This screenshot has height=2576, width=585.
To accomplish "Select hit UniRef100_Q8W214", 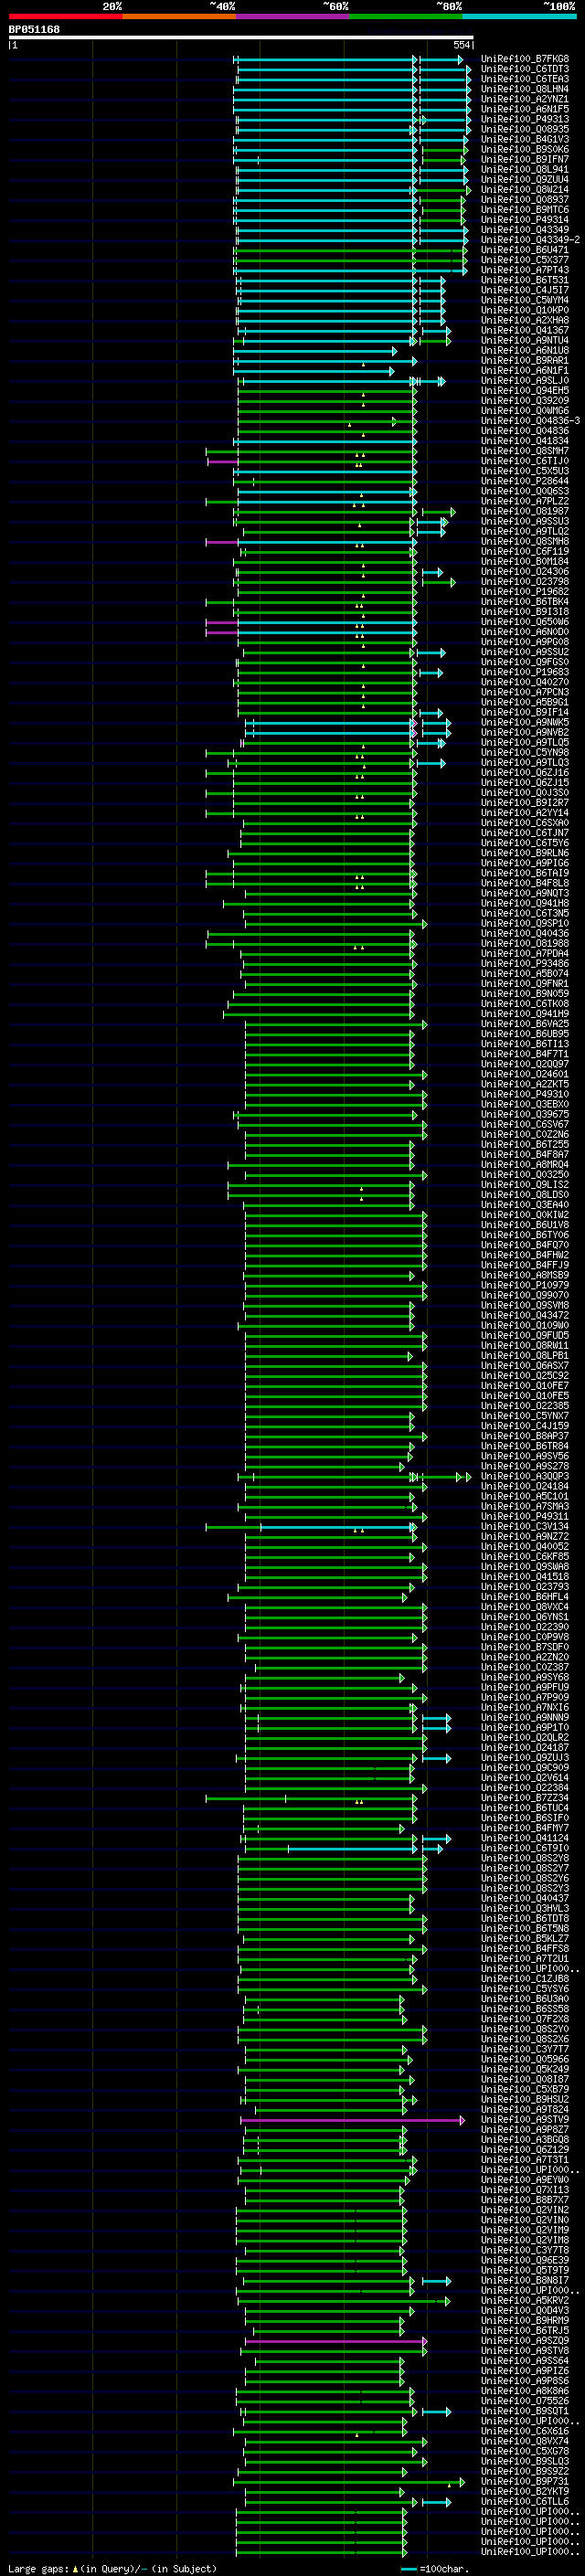I will pyautogui.click(x=525, y=189).
